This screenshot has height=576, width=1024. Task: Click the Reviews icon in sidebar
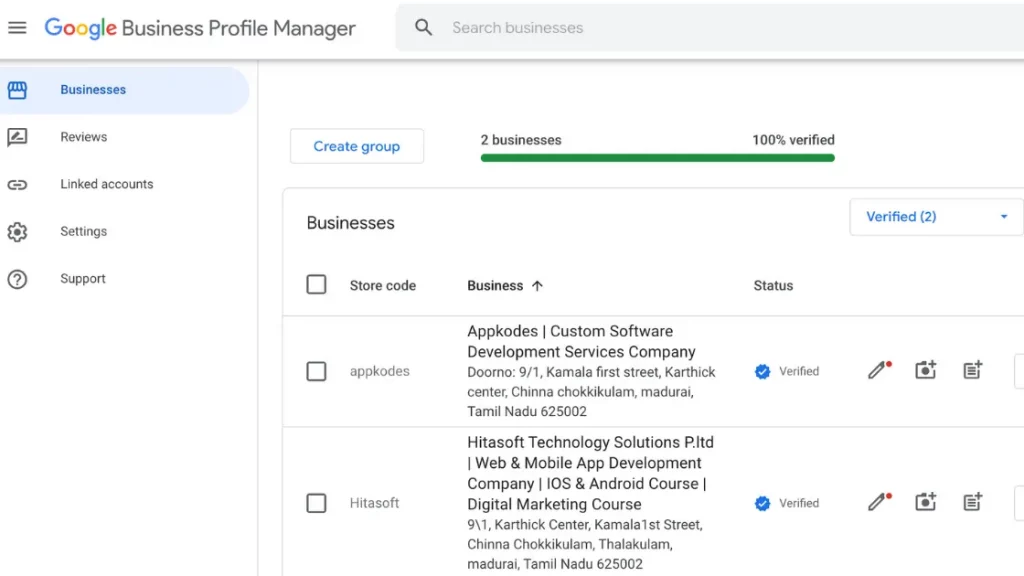[17, 137]
